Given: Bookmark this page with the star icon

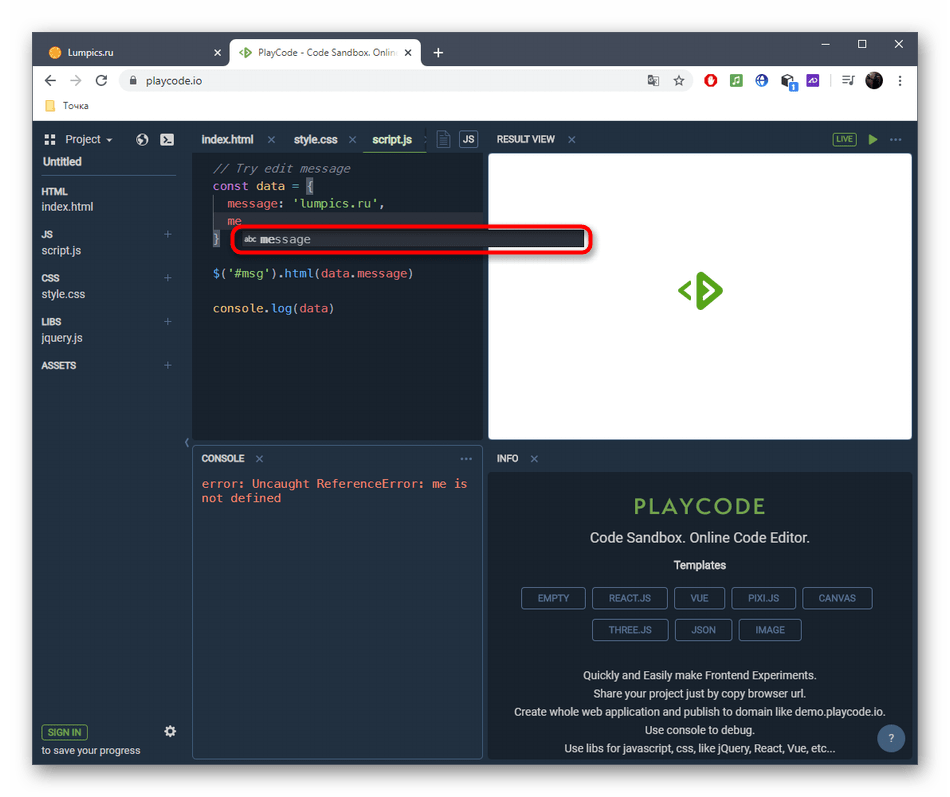Looking at the screenshot, I should pos(679,81).
